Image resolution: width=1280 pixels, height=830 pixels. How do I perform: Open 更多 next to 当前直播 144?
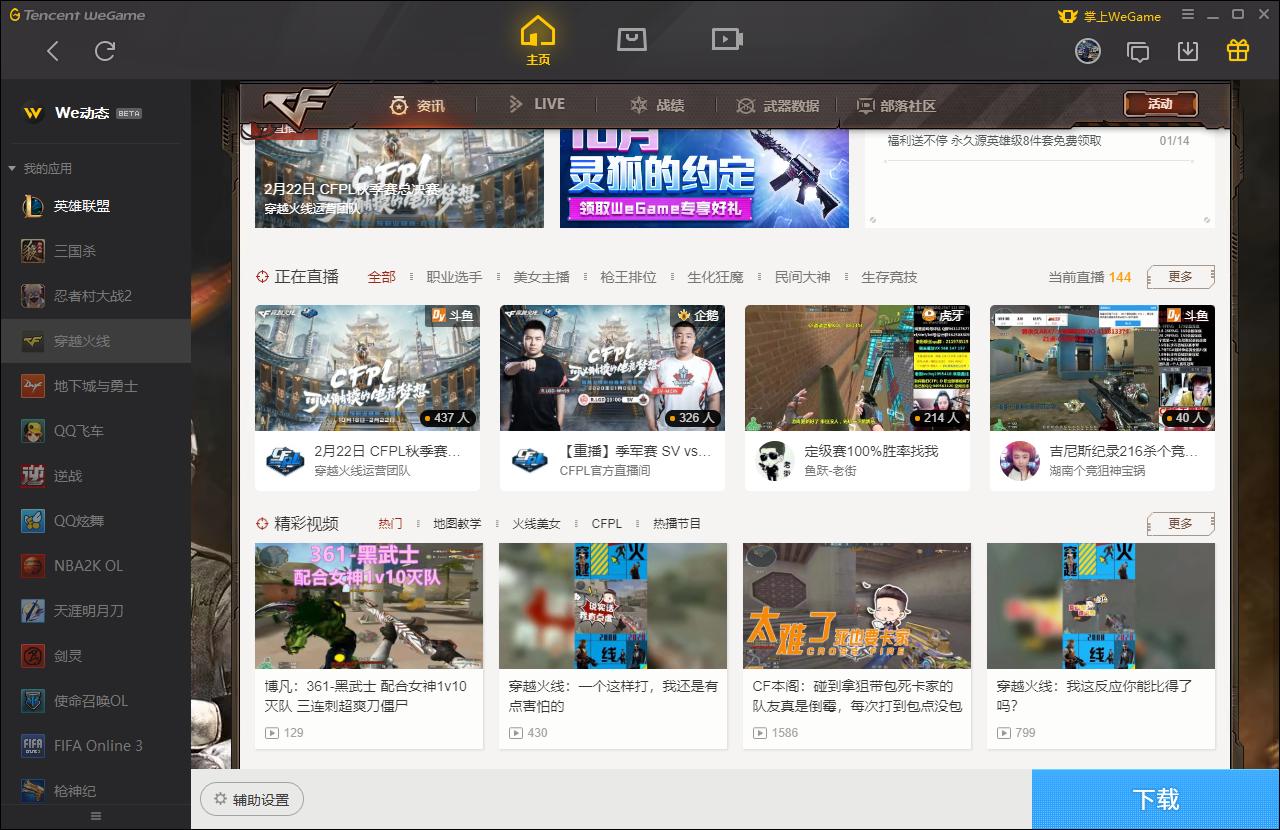(x=1180, y=276)
